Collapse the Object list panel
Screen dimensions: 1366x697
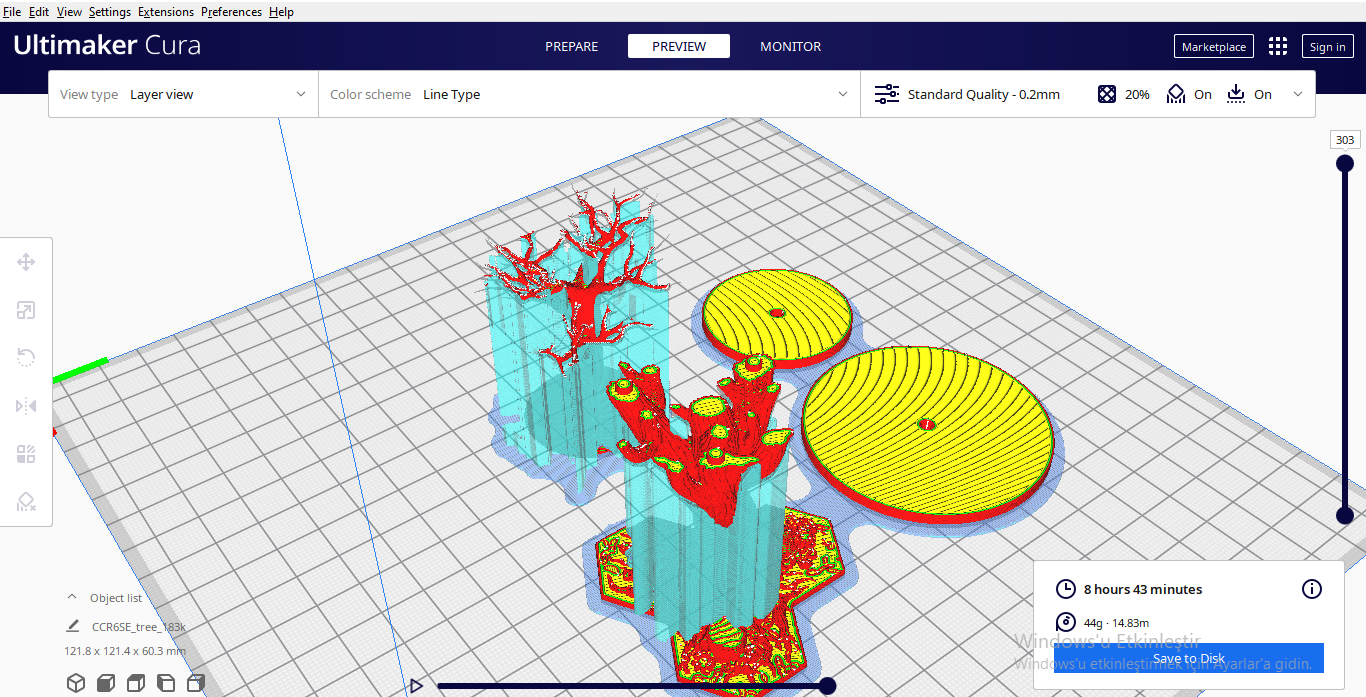click(x=71, y=596)
